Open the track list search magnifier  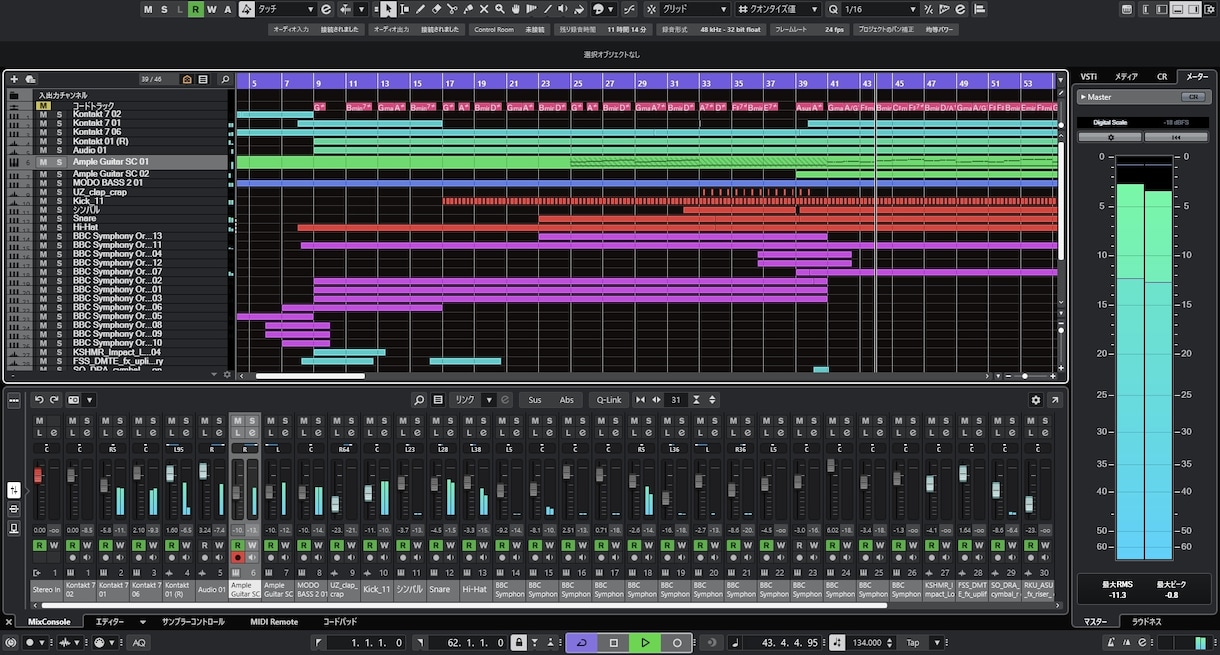click(225, 79)
